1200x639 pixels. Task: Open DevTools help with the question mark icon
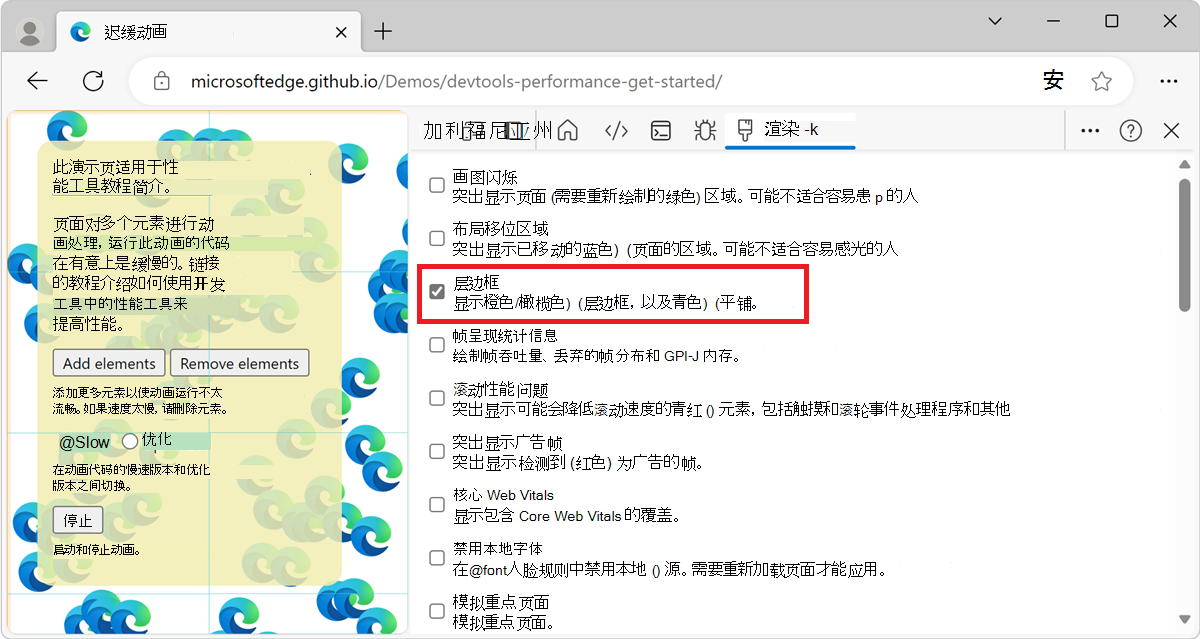pyautogui.click(x=1130, y=130)
